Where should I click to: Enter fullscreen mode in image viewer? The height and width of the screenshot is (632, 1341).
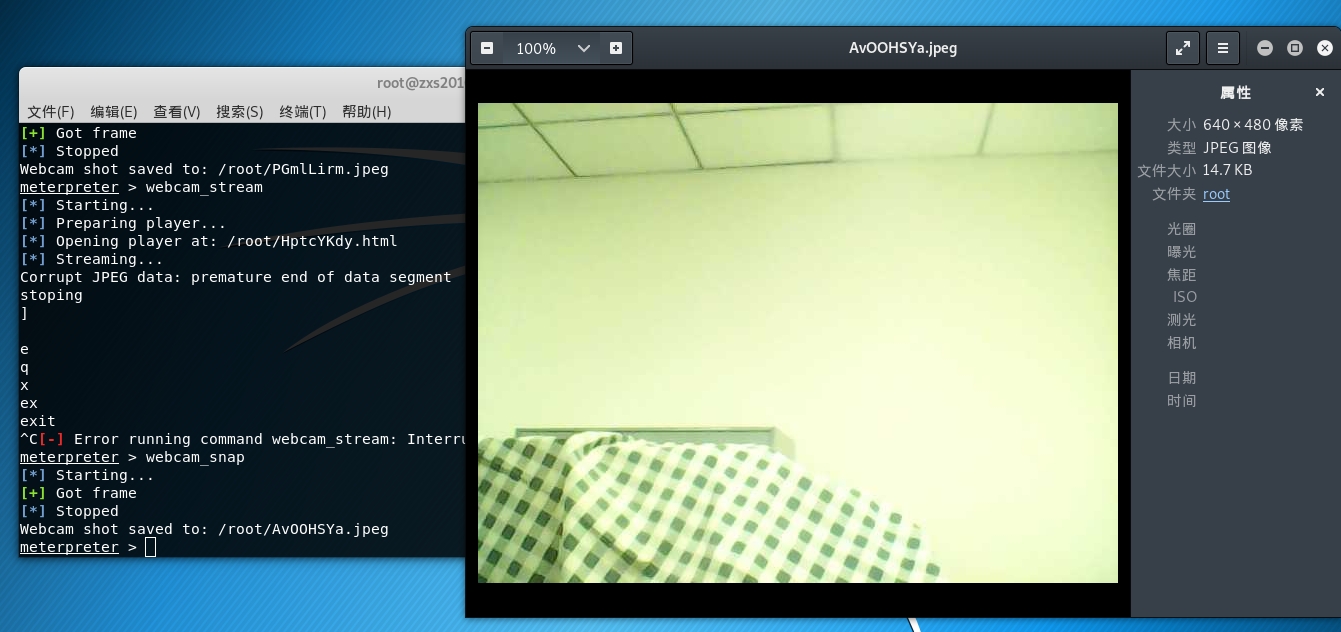[x=1182, y=47]
